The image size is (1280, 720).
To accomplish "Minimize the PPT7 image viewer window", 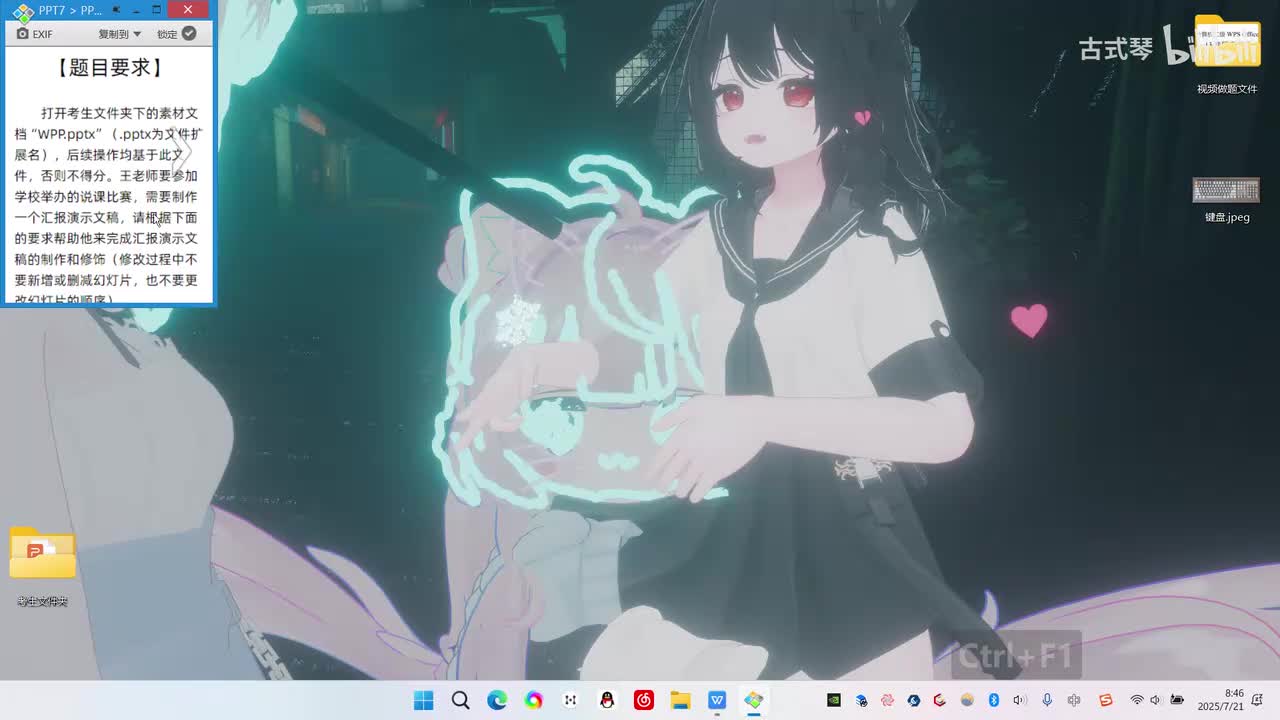I will (x=137, y=10).
